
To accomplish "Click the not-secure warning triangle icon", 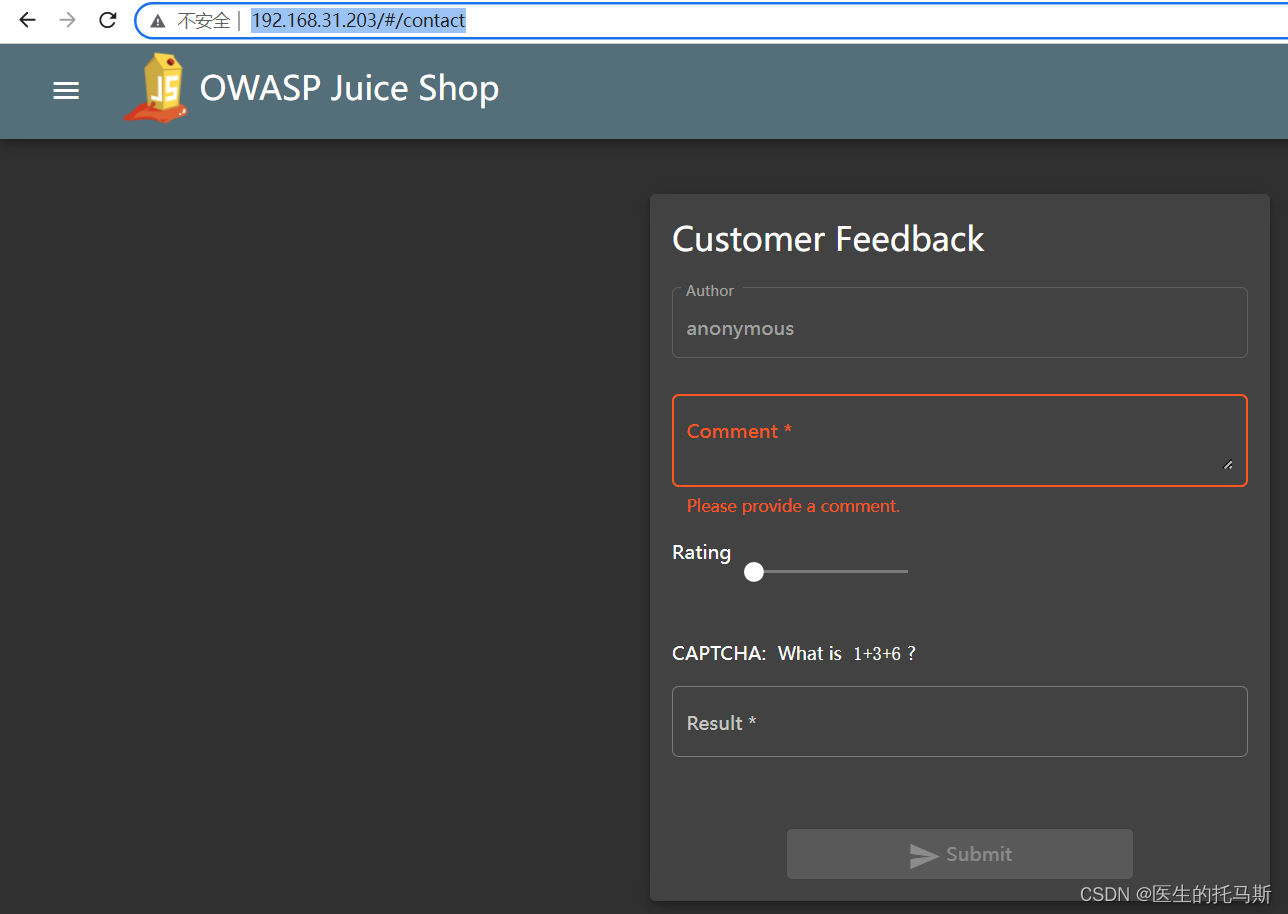I will [158, 21].
